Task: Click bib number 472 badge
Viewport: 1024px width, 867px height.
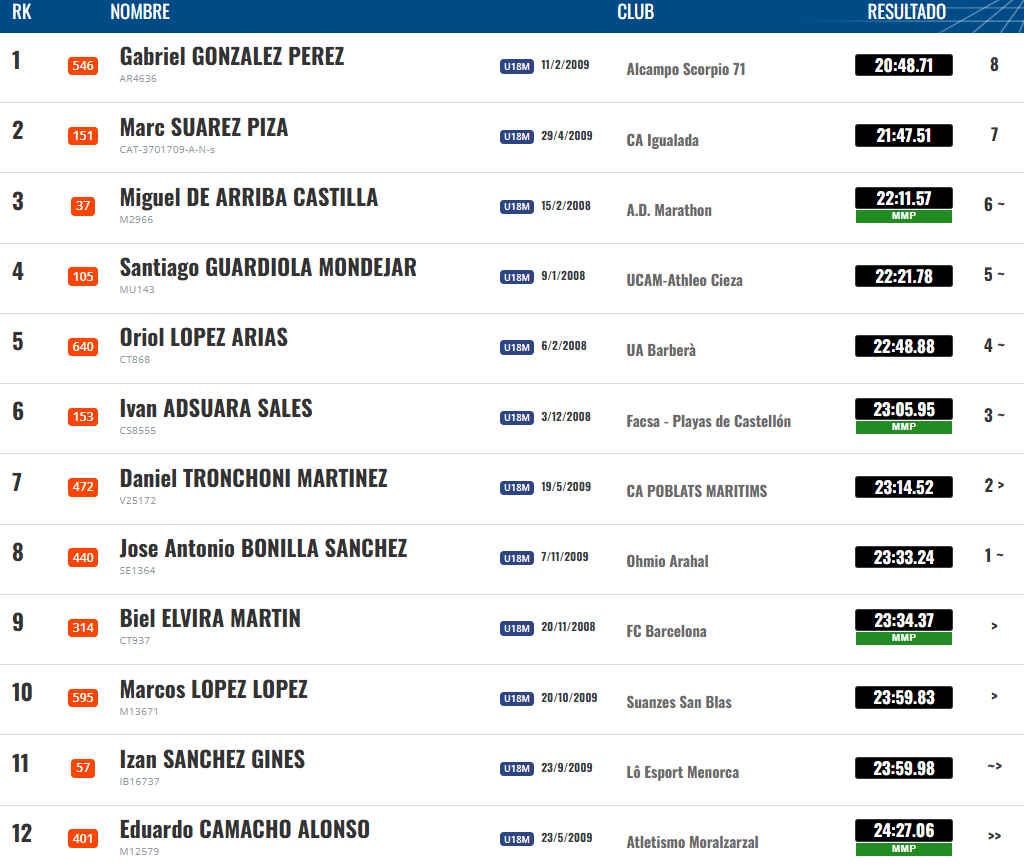Action: (x=83, y=487)
